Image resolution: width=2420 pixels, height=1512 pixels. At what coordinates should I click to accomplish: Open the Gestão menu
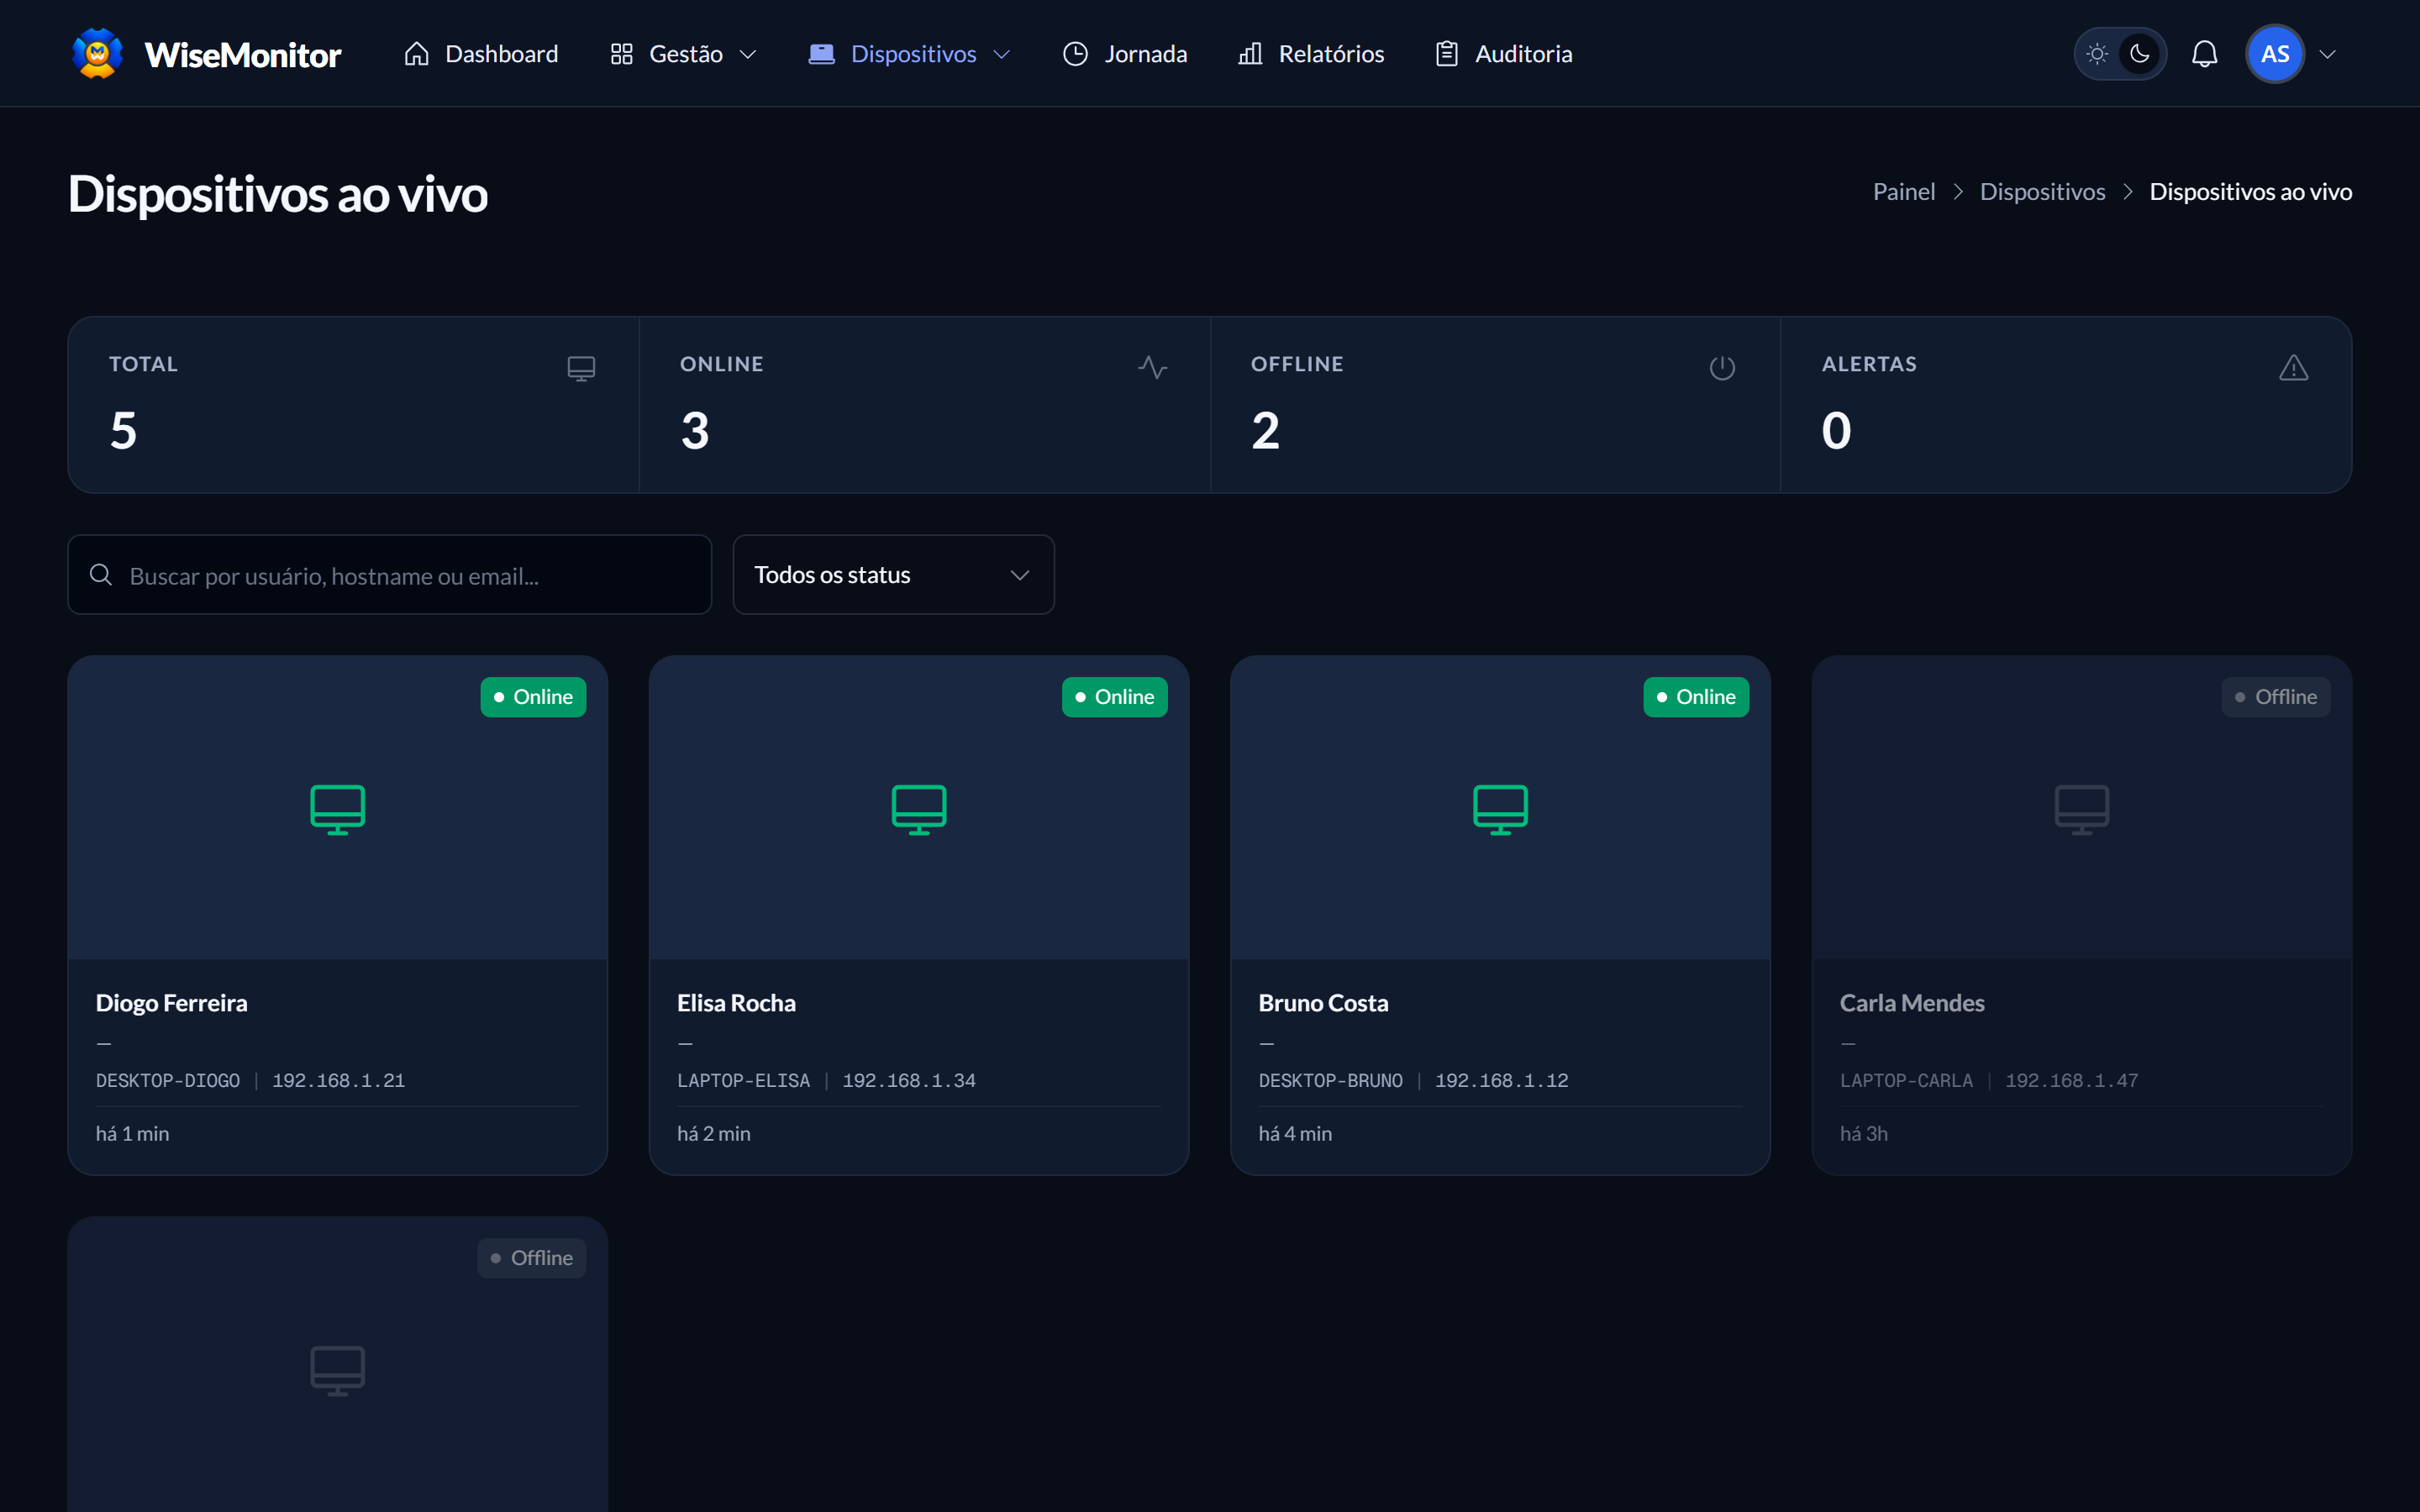point(683,54)
